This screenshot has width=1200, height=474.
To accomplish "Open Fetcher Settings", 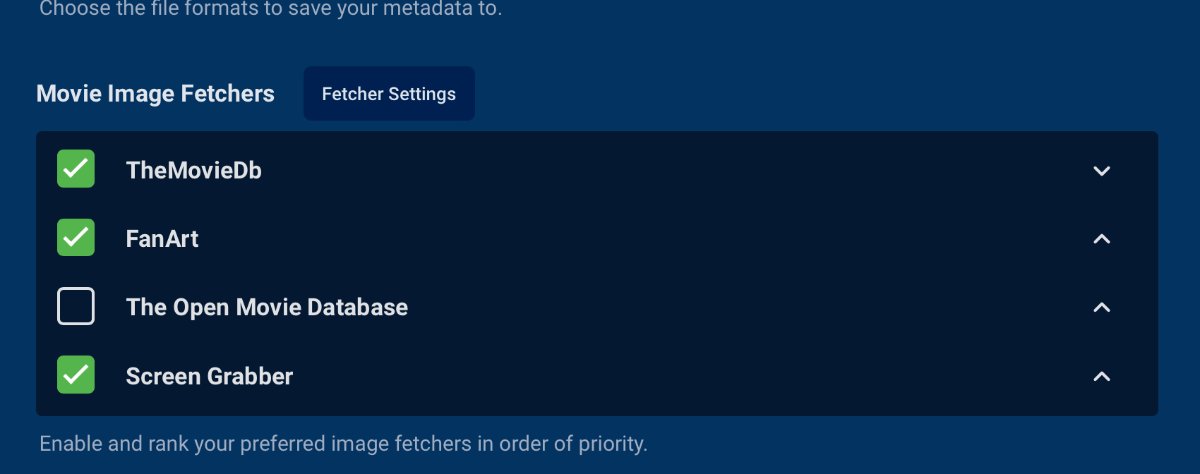I will pos(389,94).
